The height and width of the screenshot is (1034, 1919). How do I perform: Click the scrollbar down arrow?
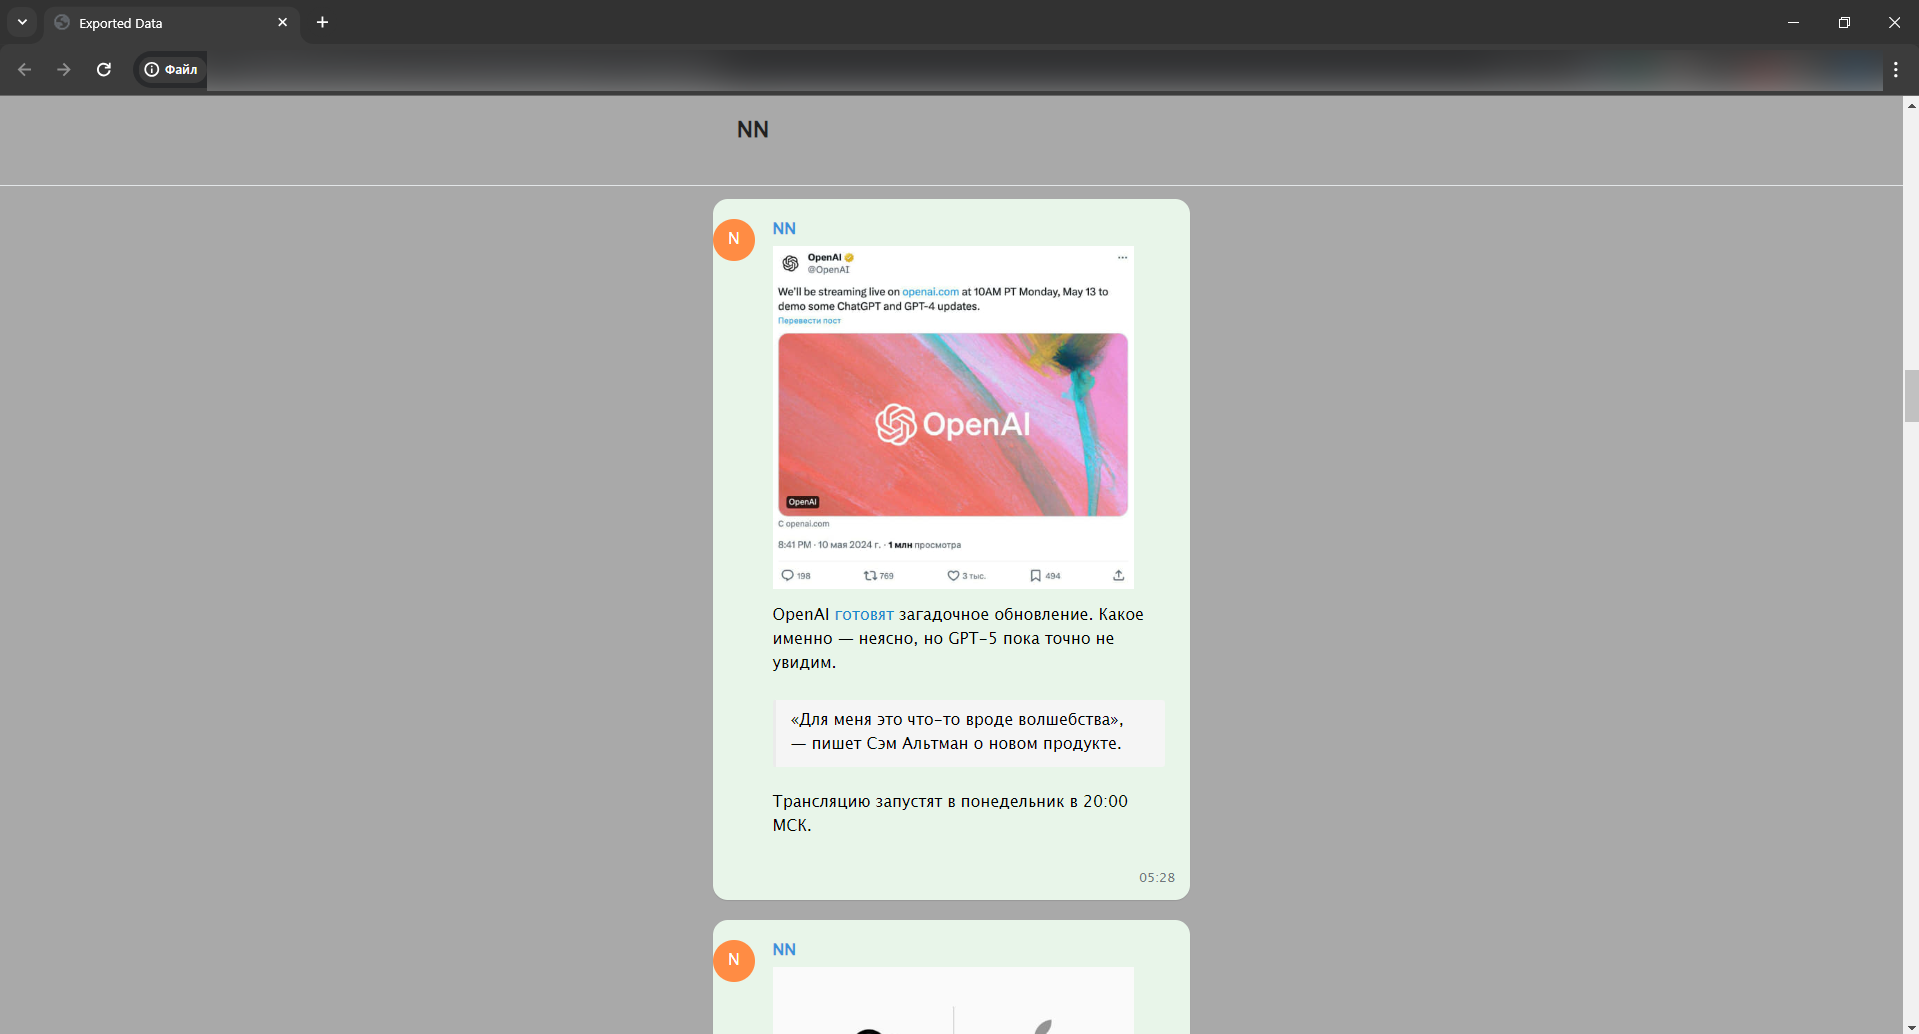pyautogui.click(x=1911, y=1026)
